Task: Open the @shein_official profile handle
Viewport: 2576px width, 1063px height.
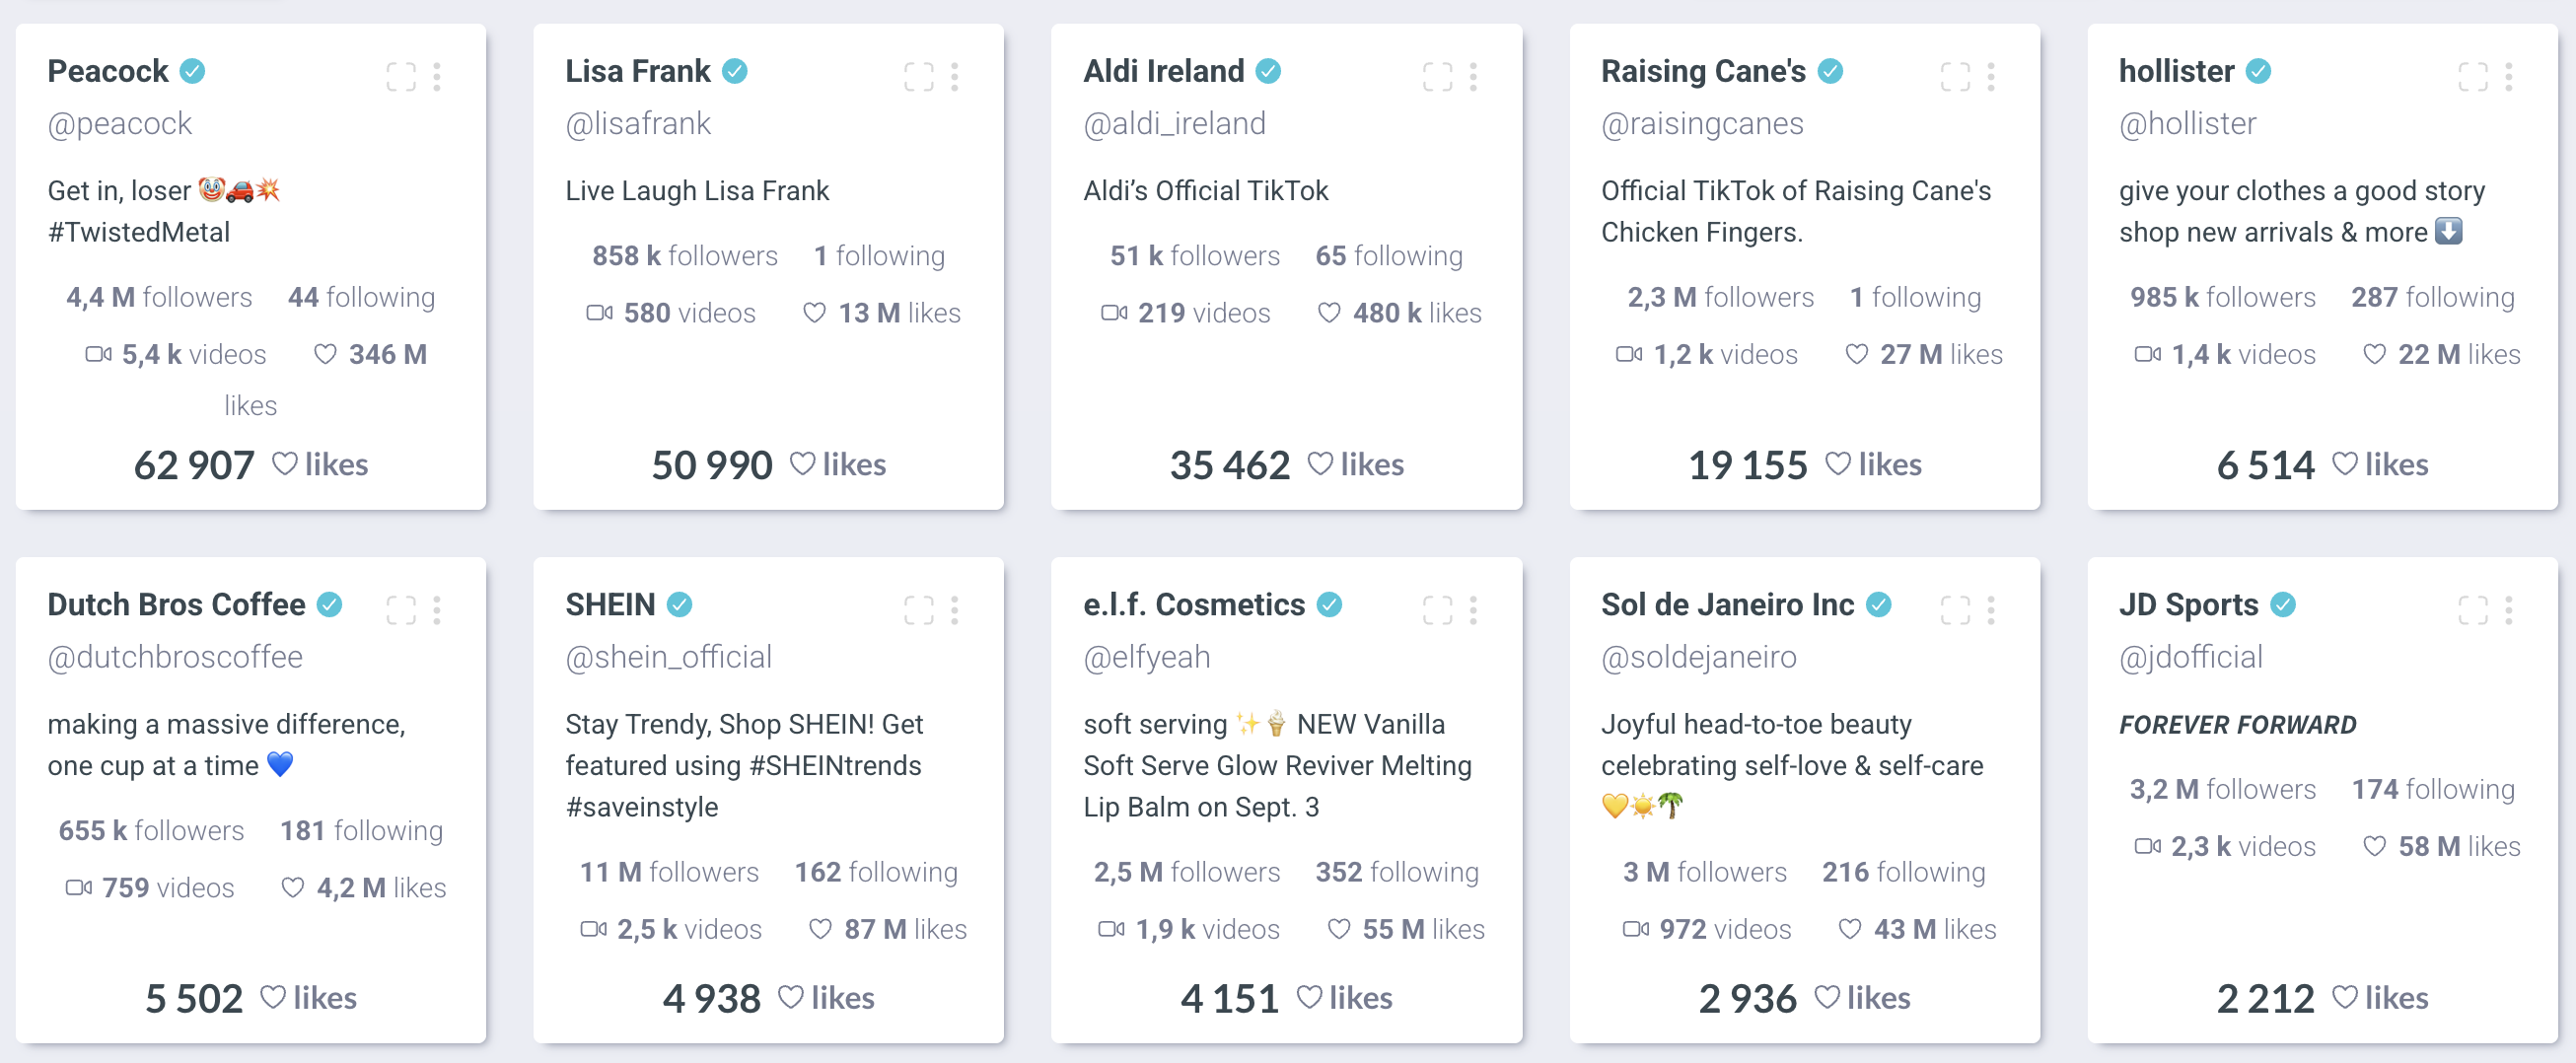Action: pos(669,657)
